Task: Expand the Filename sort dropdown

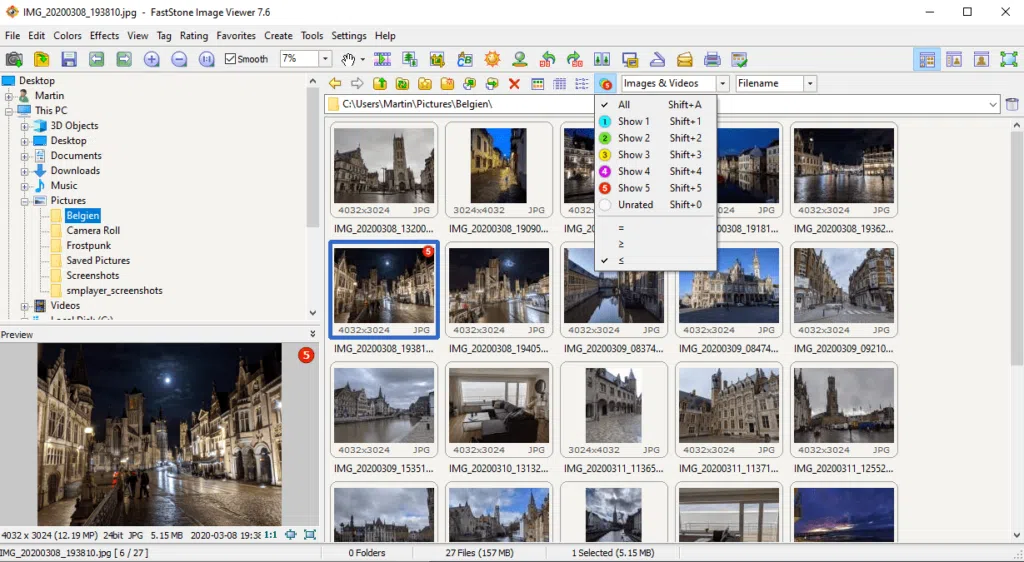Action: click(810, 84)
